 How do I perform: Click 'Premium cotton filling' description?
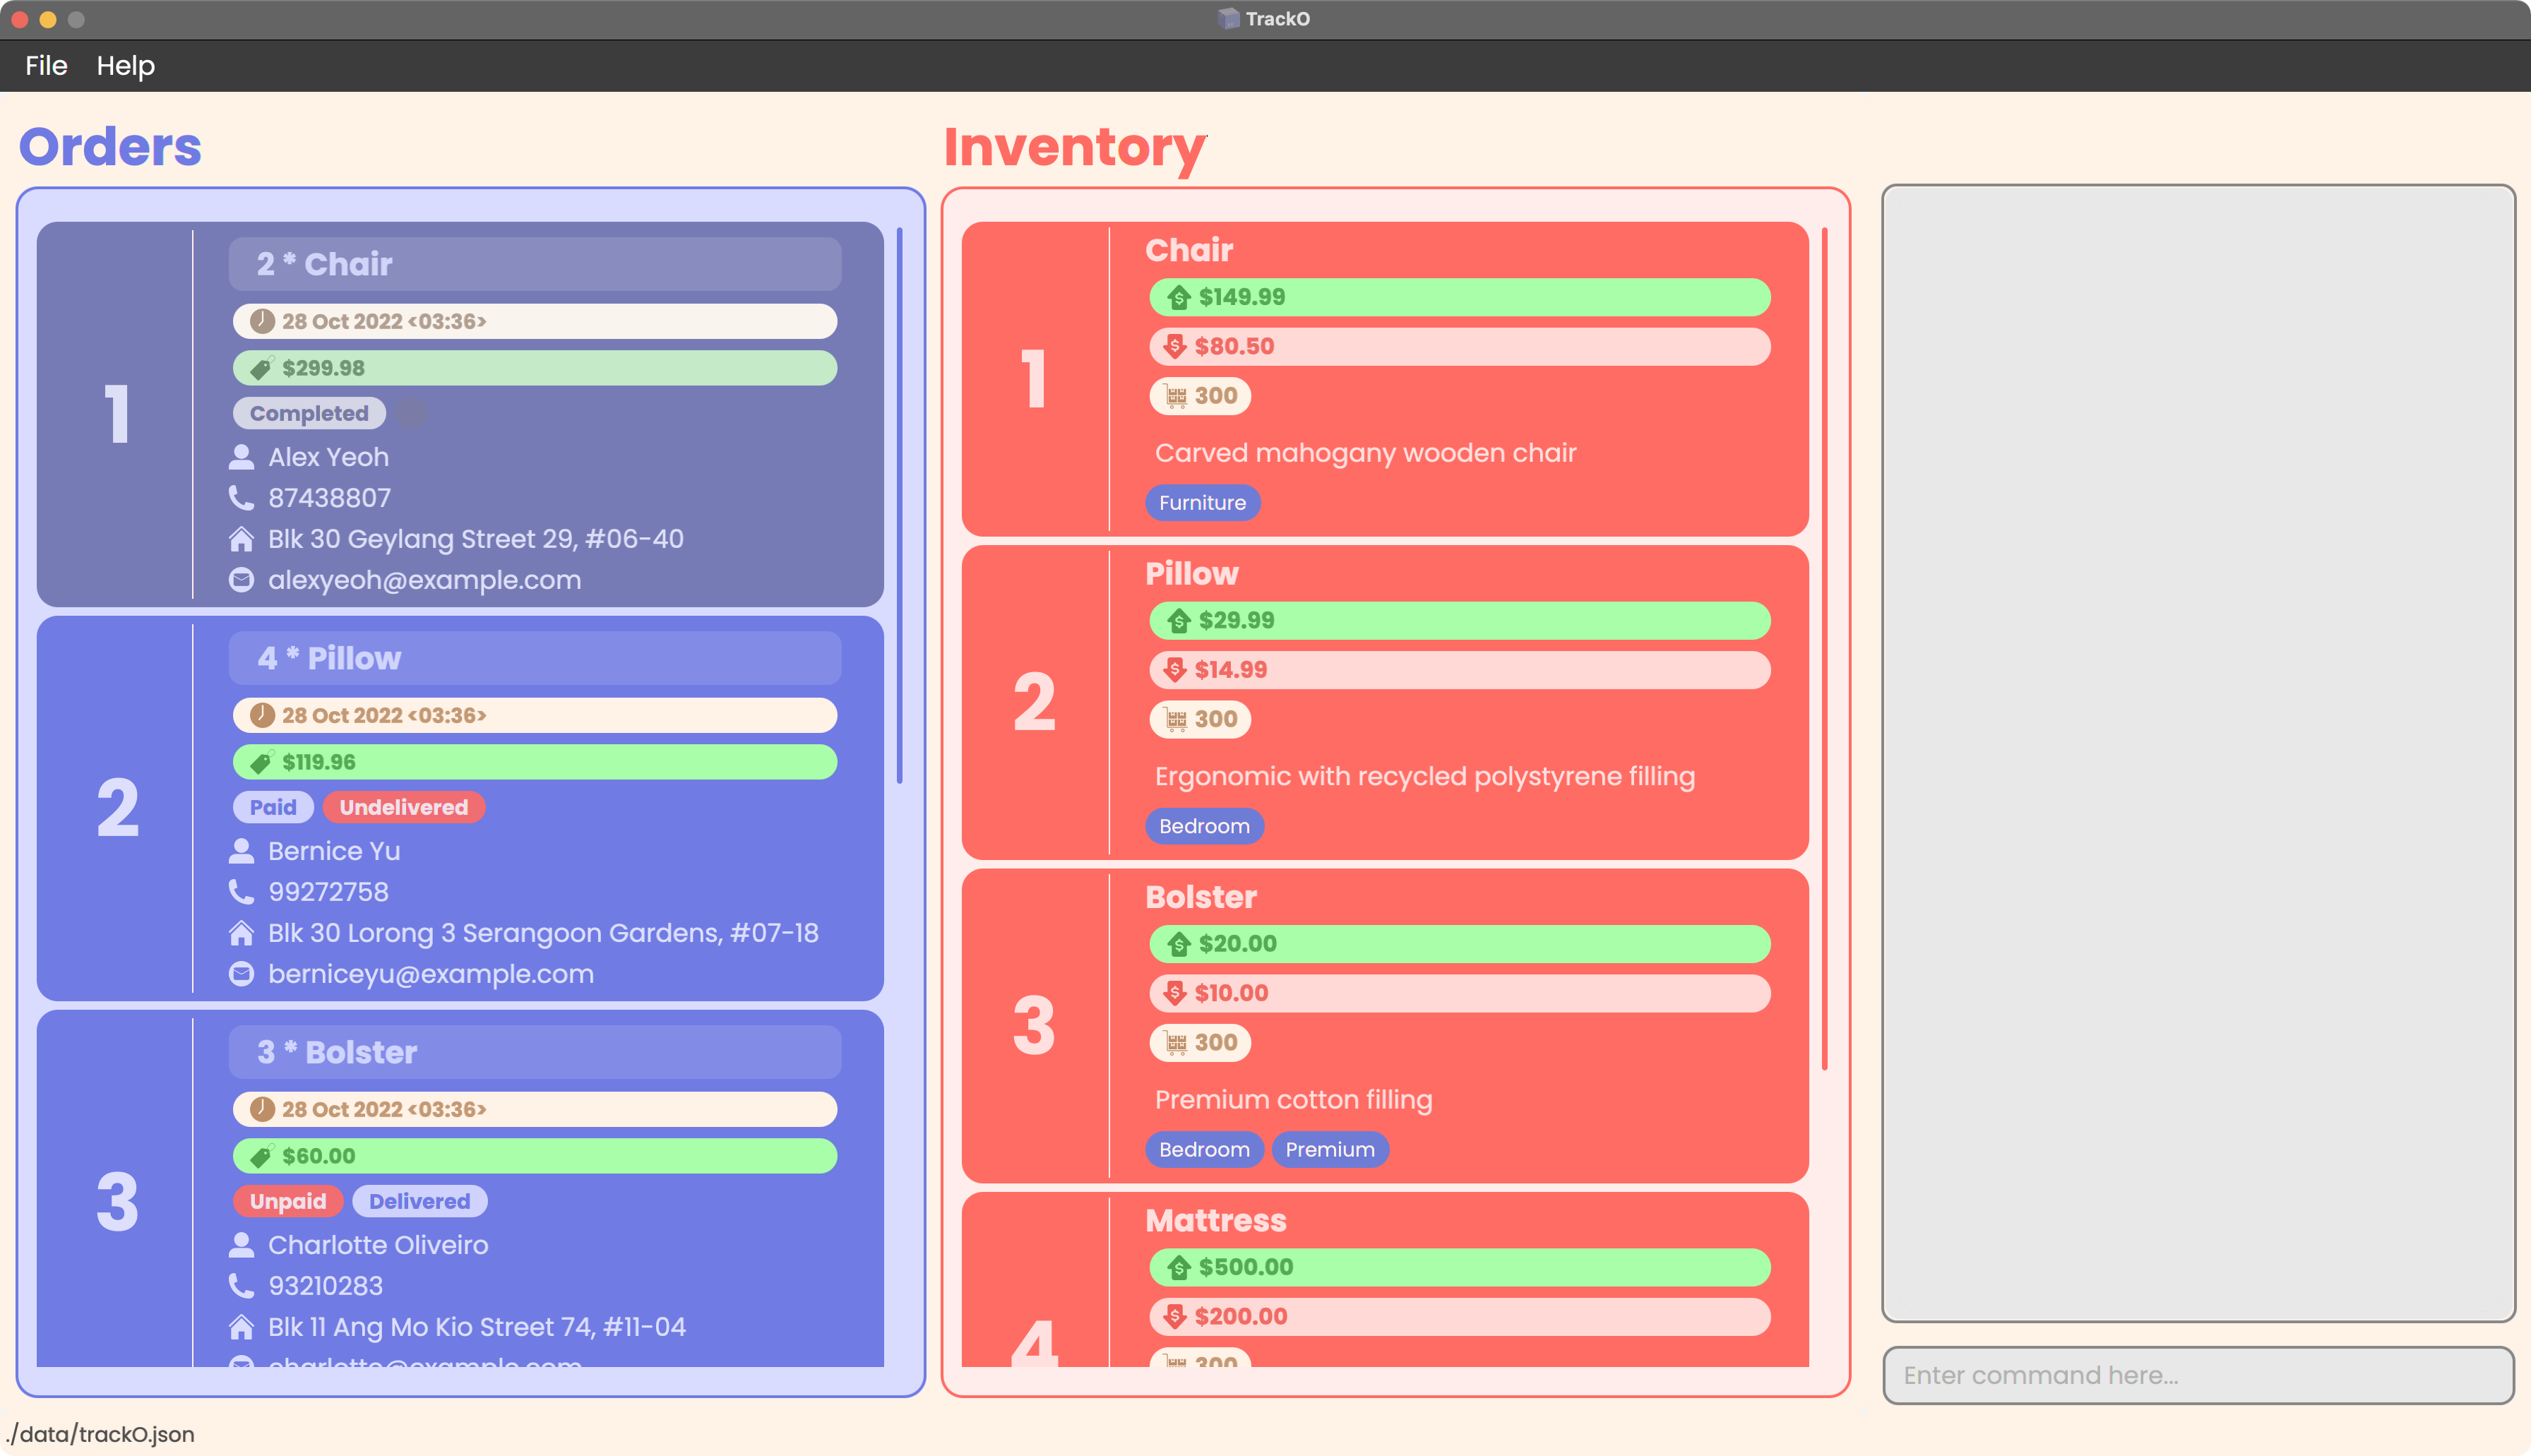coord(1294,1100)
